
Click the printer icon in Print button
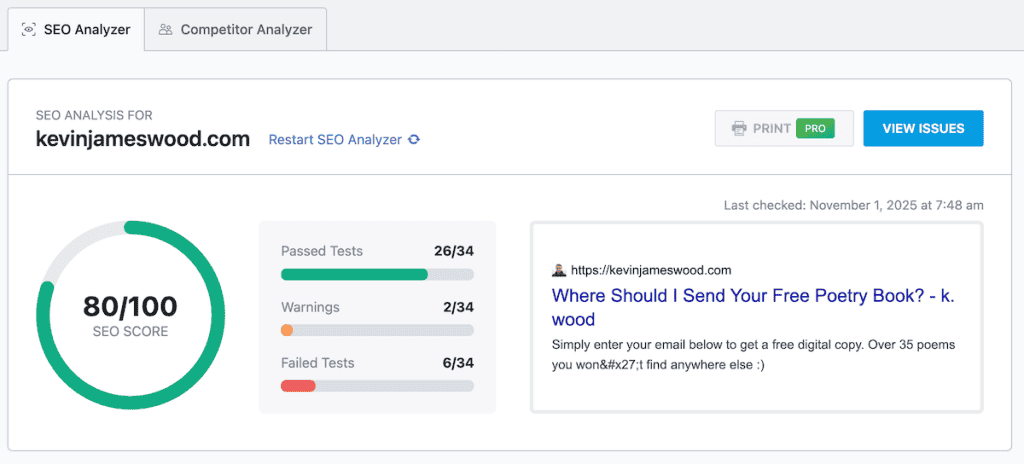tap(739, 128)
